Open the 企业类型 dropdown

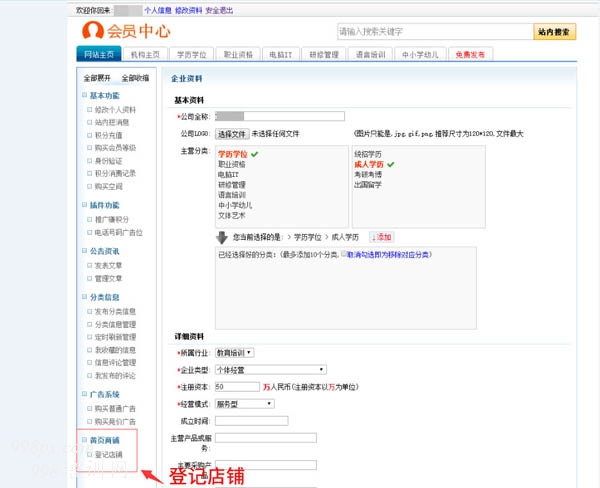[x=270, y=369]
